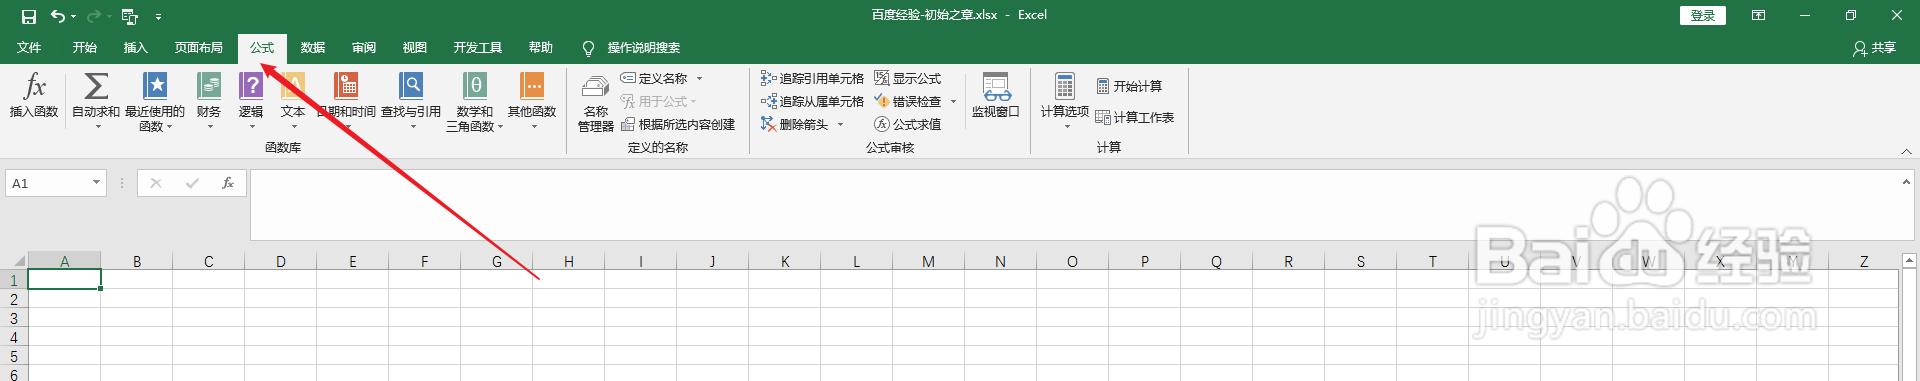
Task: Click the Sign in (登录) button
Action: (1703, 15)
